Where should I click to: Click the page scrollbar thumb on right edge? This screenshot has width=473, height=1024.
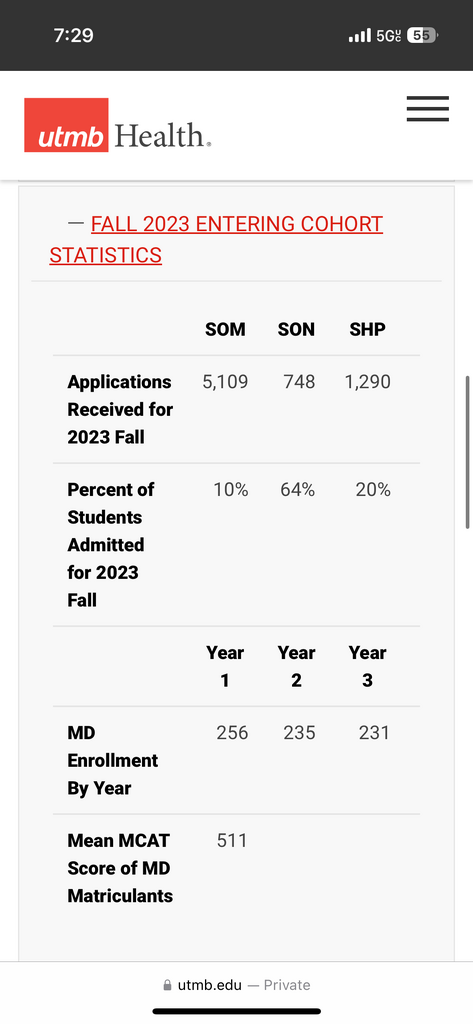point(467,452)
